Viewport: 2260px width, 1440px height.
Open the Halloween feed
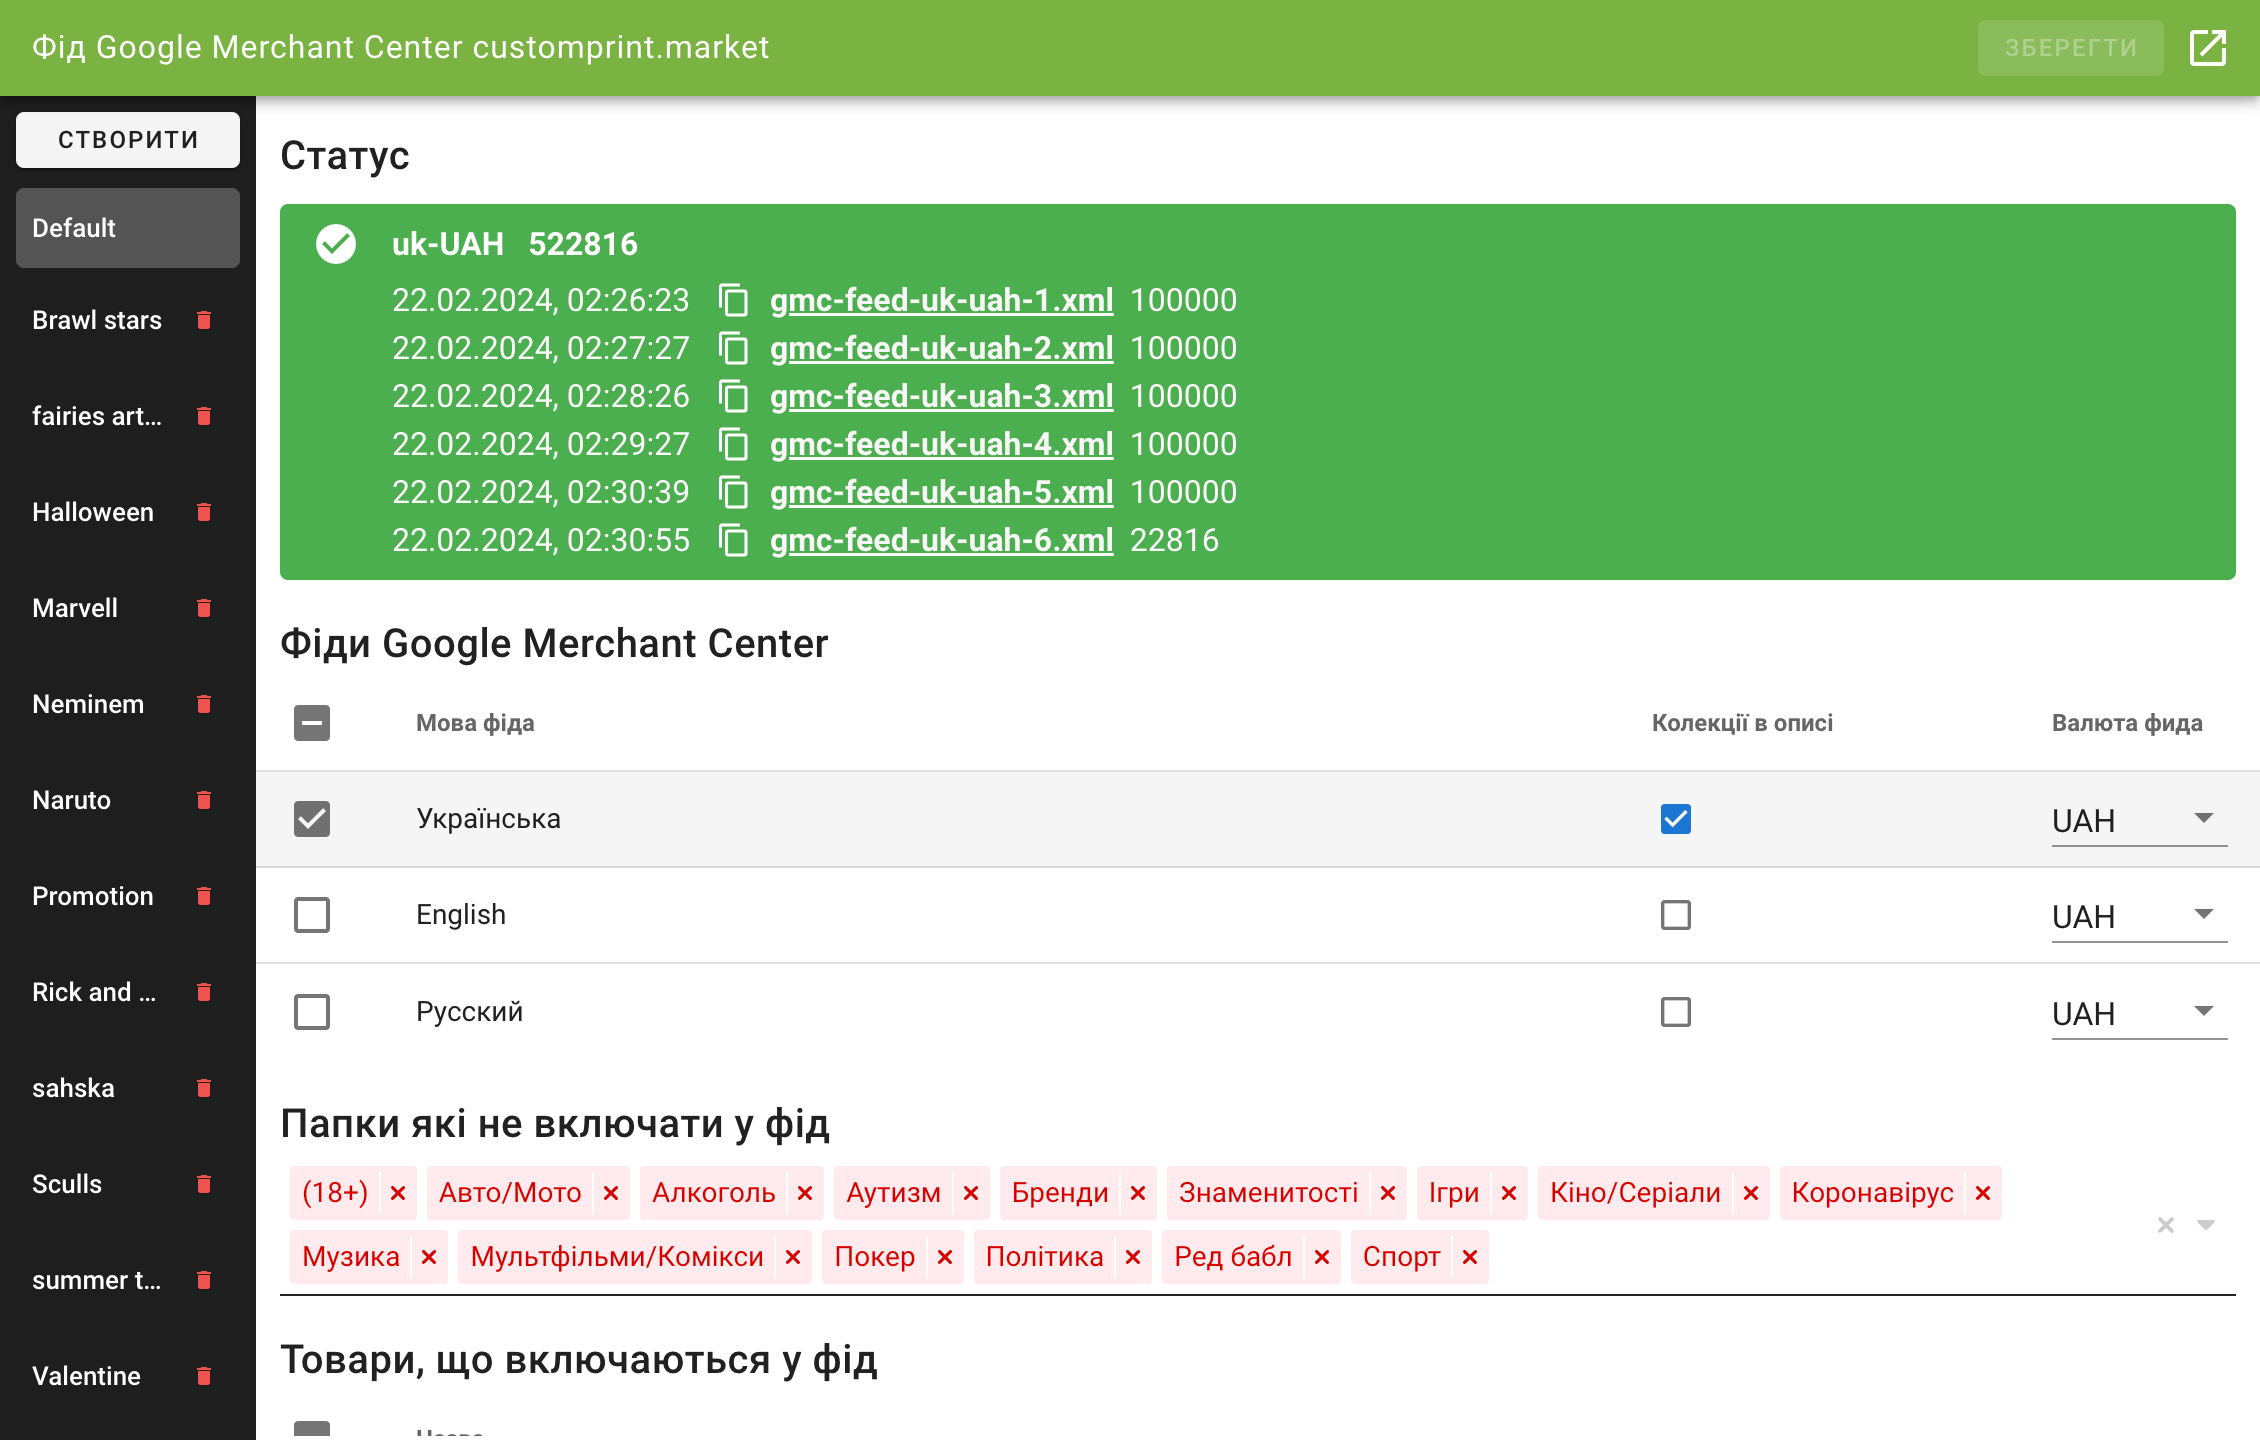[x=93, y=512]
